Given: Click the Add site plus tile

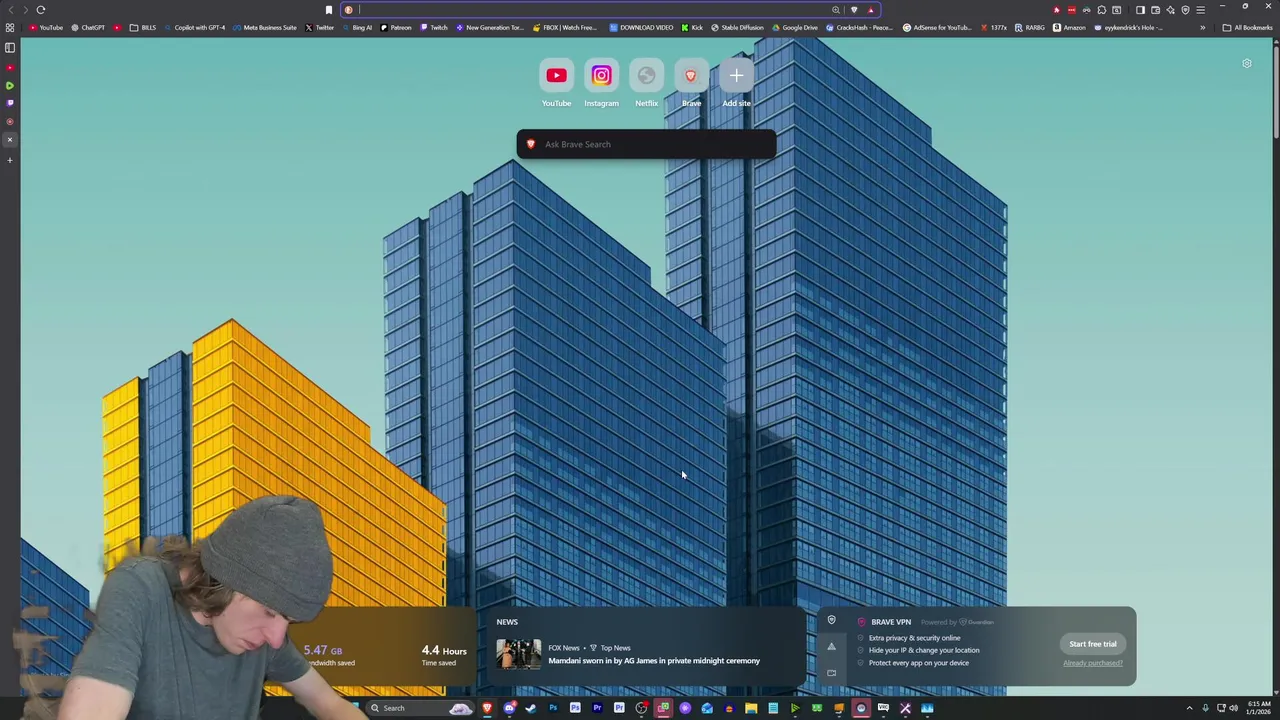Looking at the screenshot, I should (x=736, y=76).
